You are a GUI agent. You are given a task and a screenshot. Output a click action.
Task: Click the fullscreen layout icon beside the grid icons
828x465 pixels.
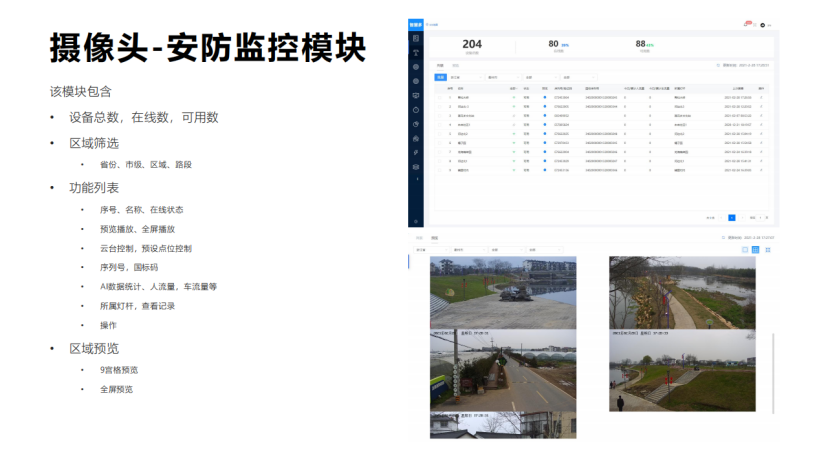pos(768,250)
